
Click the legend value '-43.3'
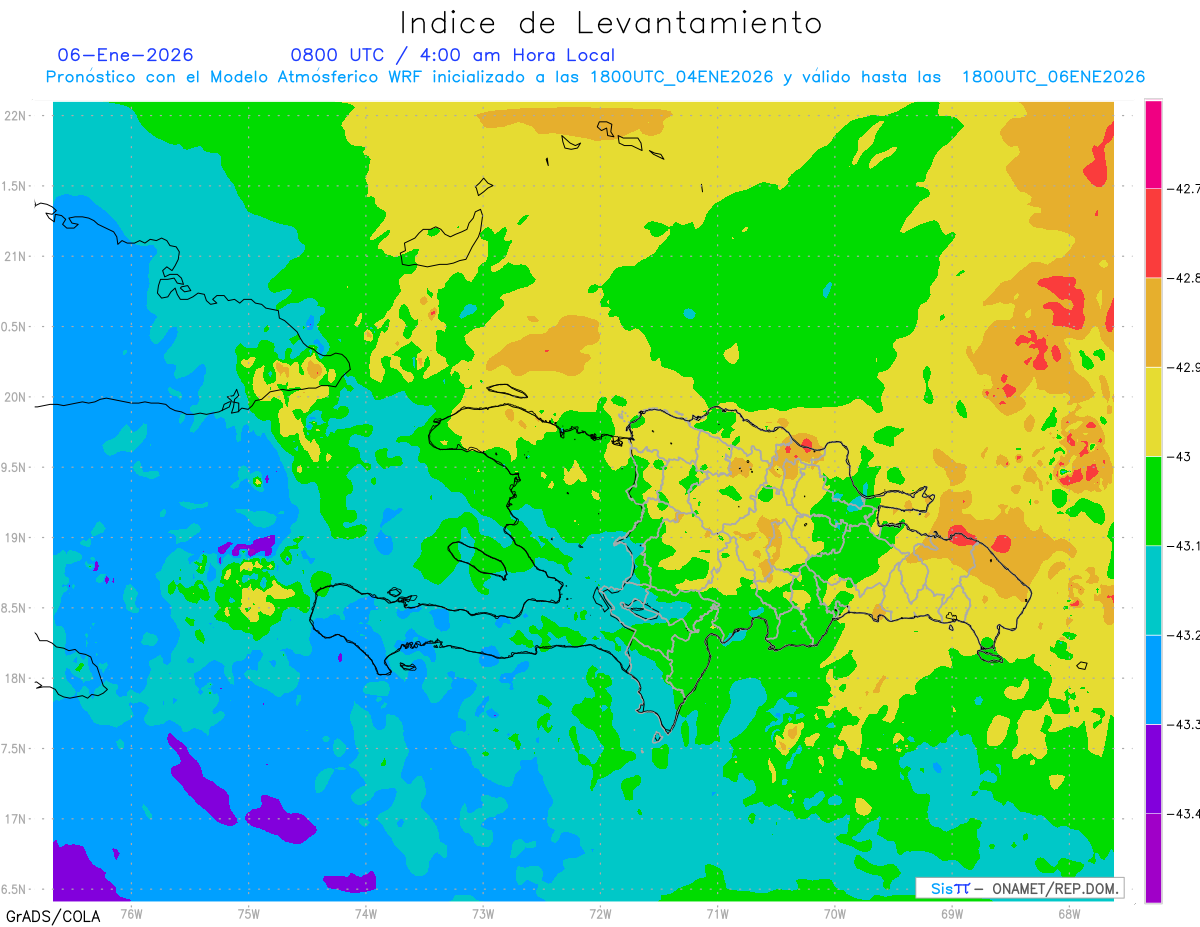tap(1184, 724)
